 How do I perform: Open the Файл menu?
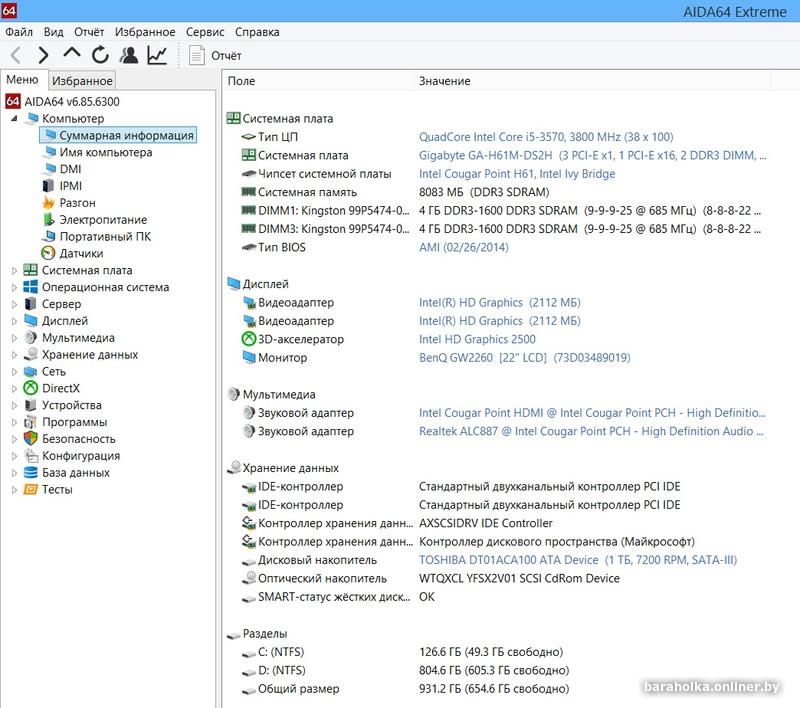coord(19,32)
